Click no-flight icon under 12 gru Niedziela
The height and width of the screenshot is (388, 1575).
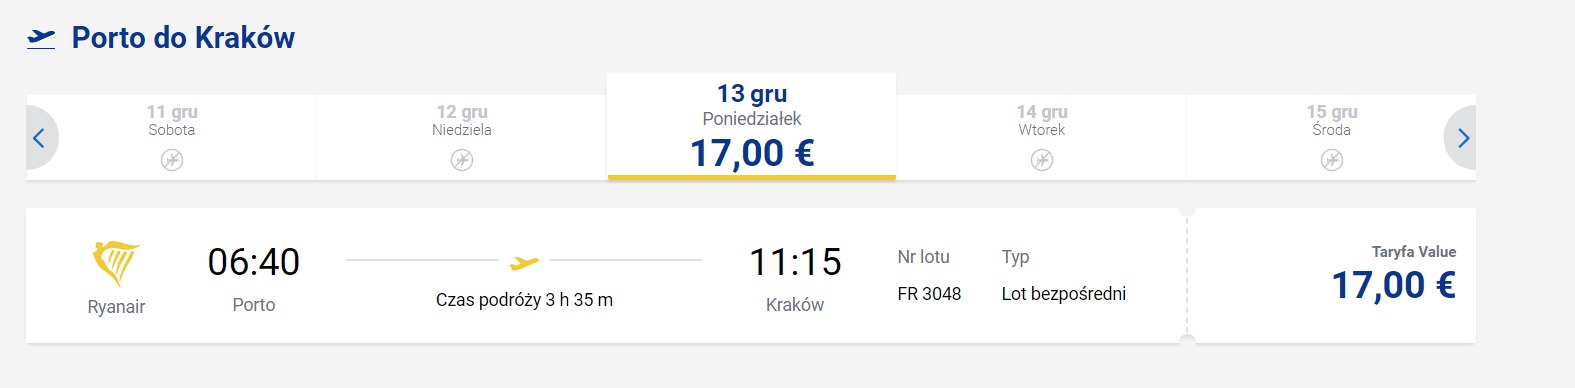[462, 160]
